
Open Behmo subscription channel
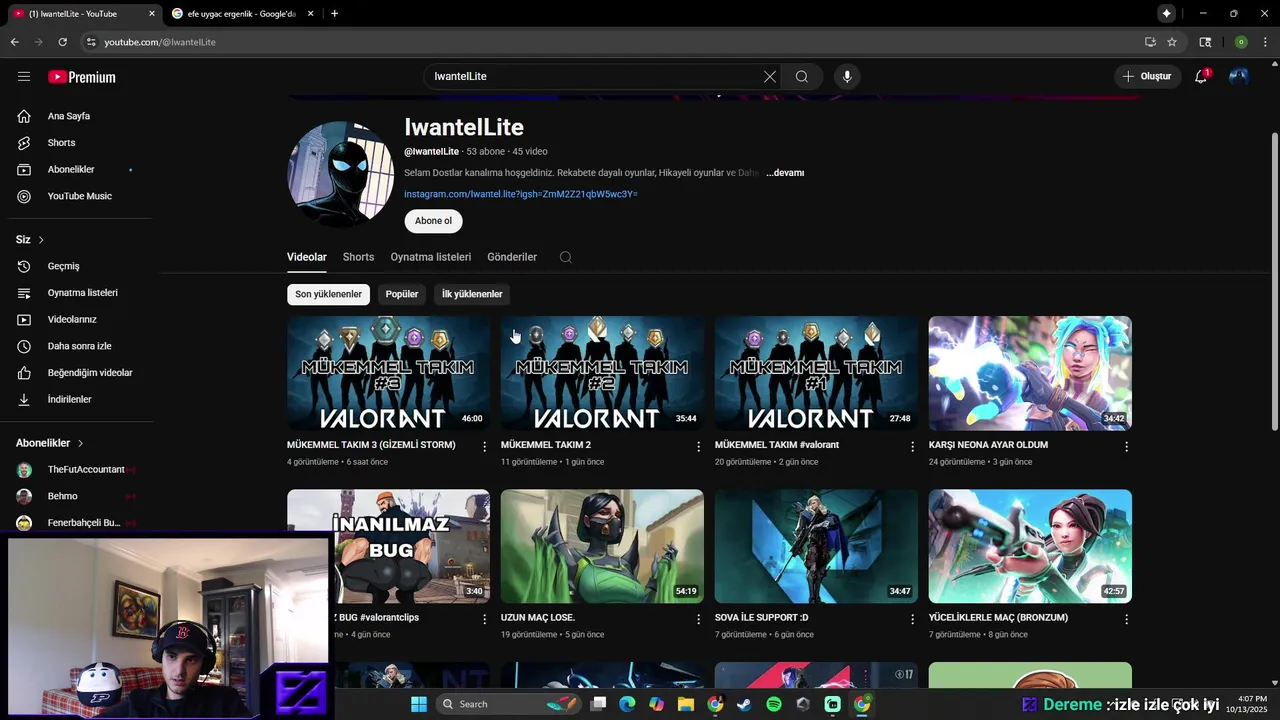pyautogui.click(x=62, y=496)
